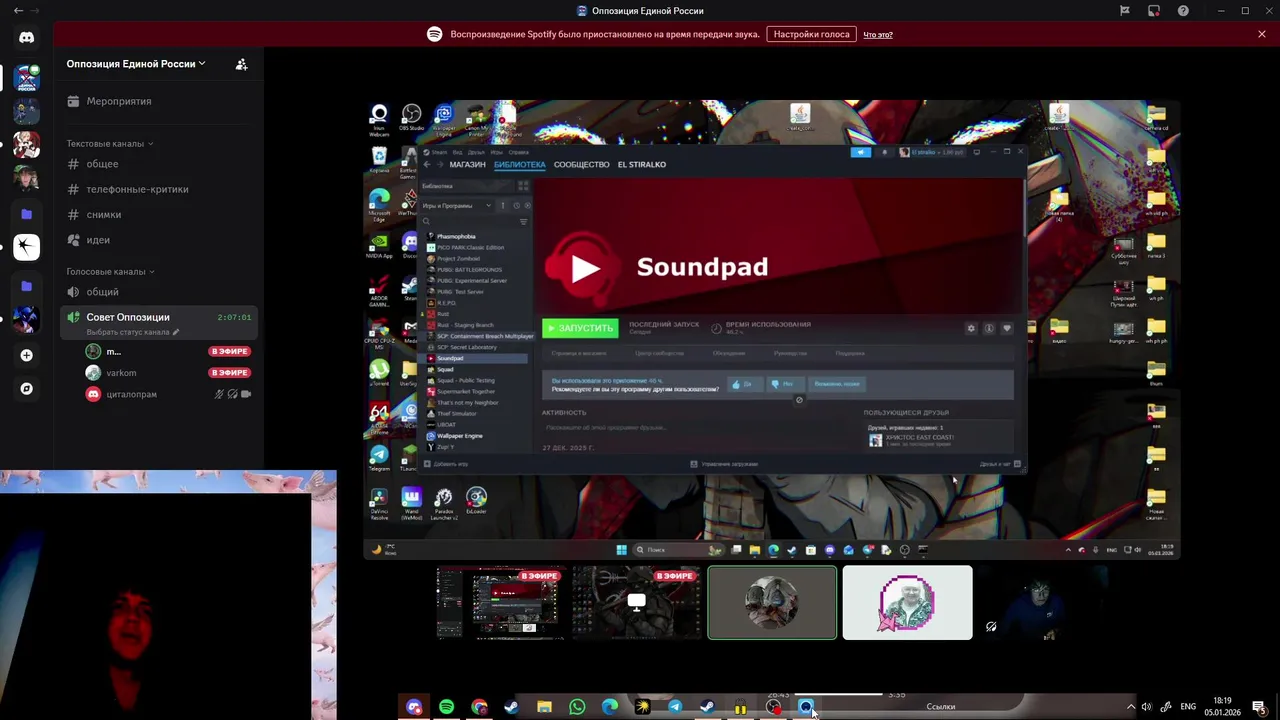The image size is (1280, 720).
Task: Go back with Discord's left arrow
Action: pyautogui.click(x=18, y=11)
